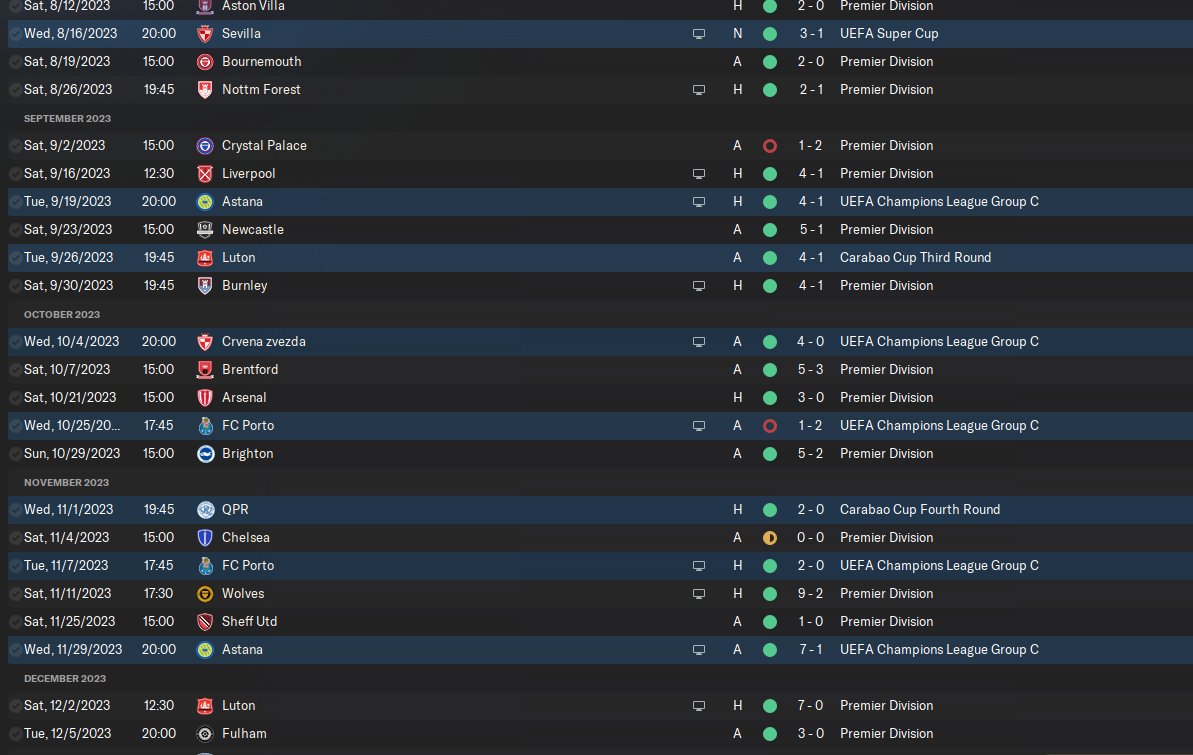
Task: Open the Newcastle team link
Action: click(253, 229)
